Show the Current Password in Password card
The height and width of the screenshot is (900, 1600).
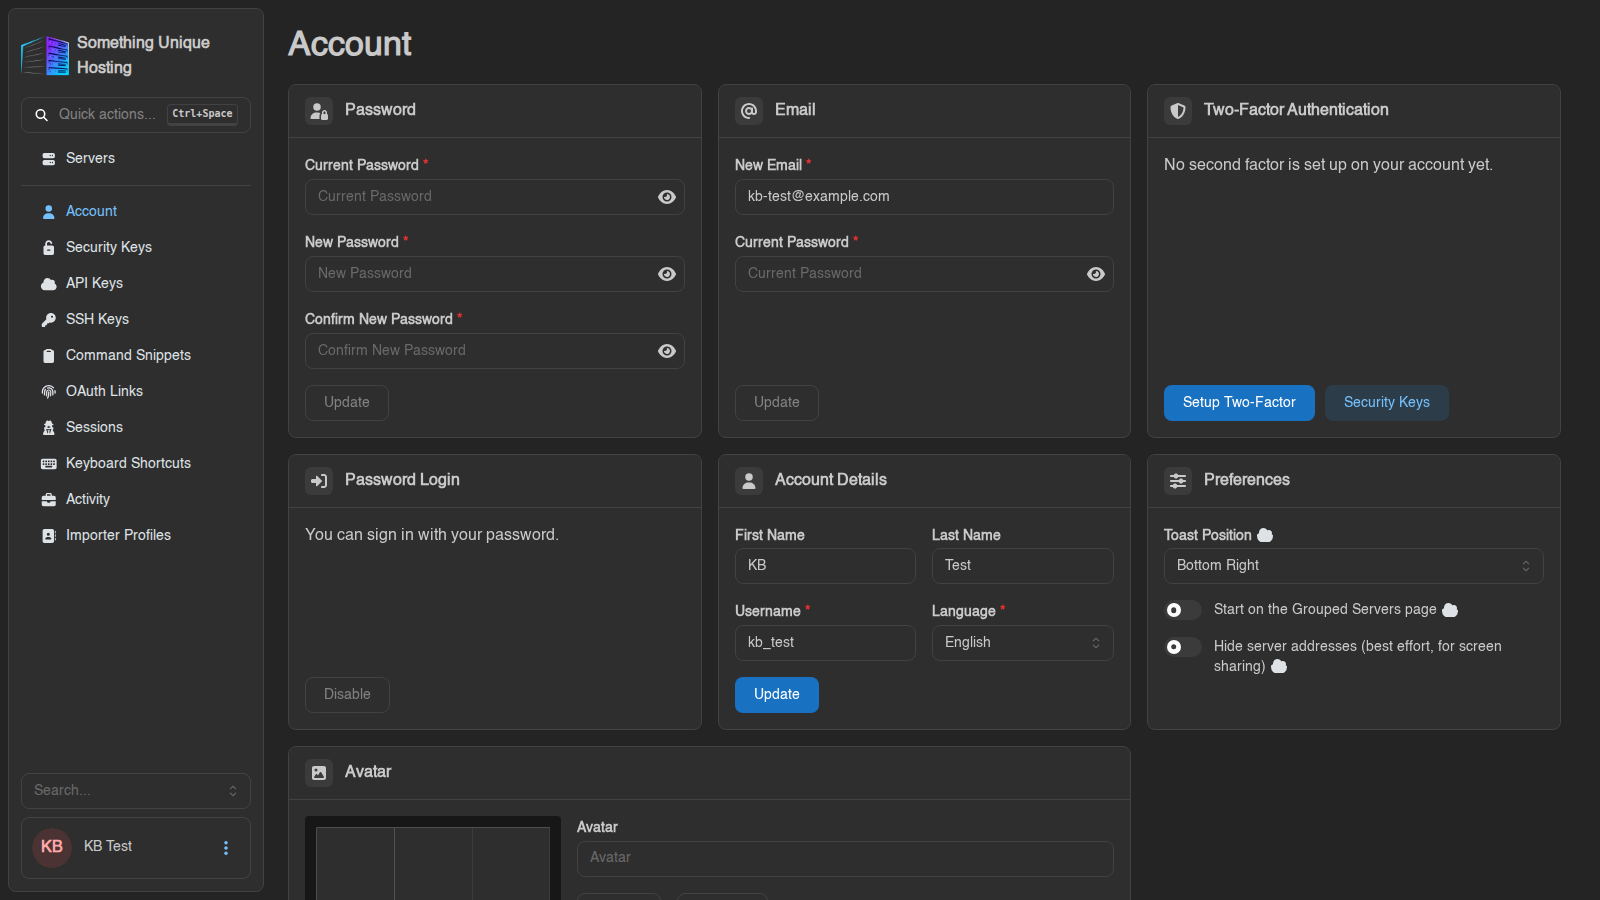coord(667,197)
